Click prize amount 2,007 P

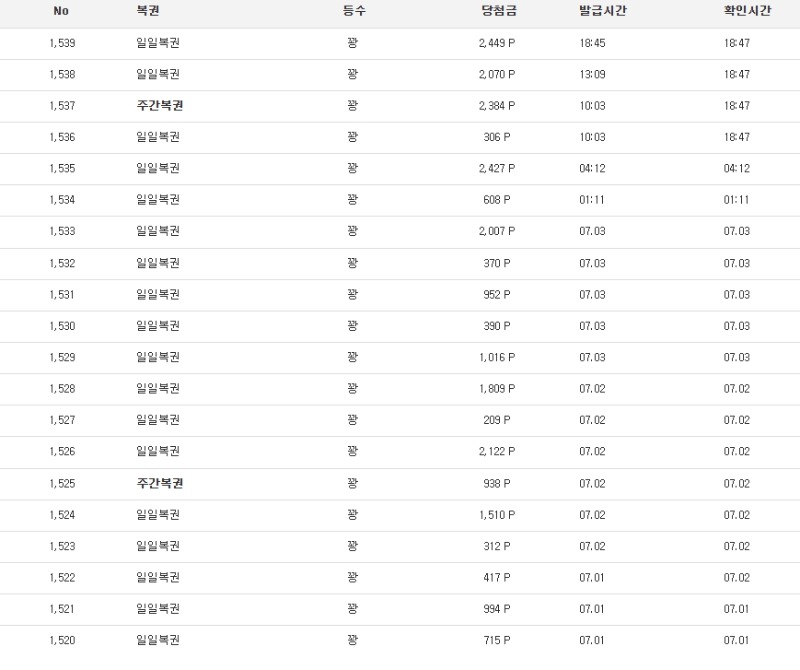click(x=497, y=232)
